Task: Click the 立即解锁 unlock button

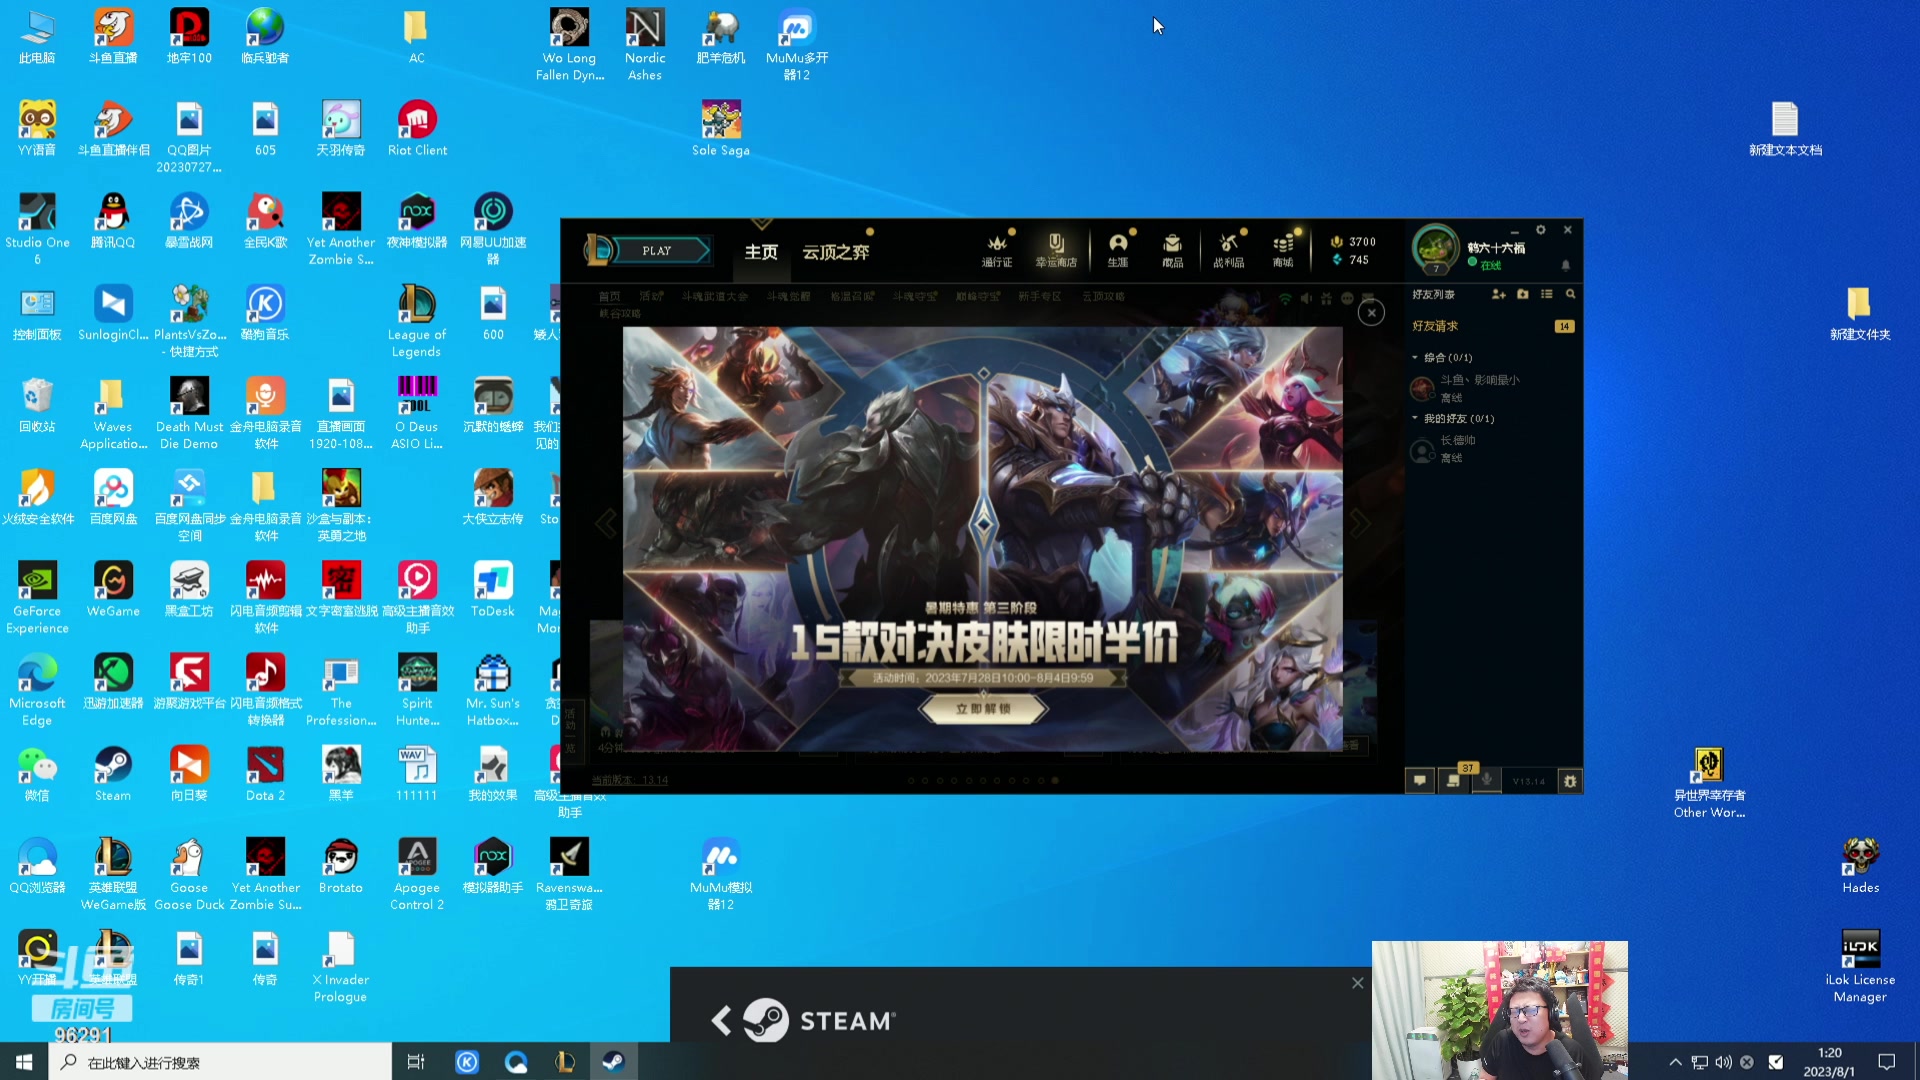Action: [983, 708]
